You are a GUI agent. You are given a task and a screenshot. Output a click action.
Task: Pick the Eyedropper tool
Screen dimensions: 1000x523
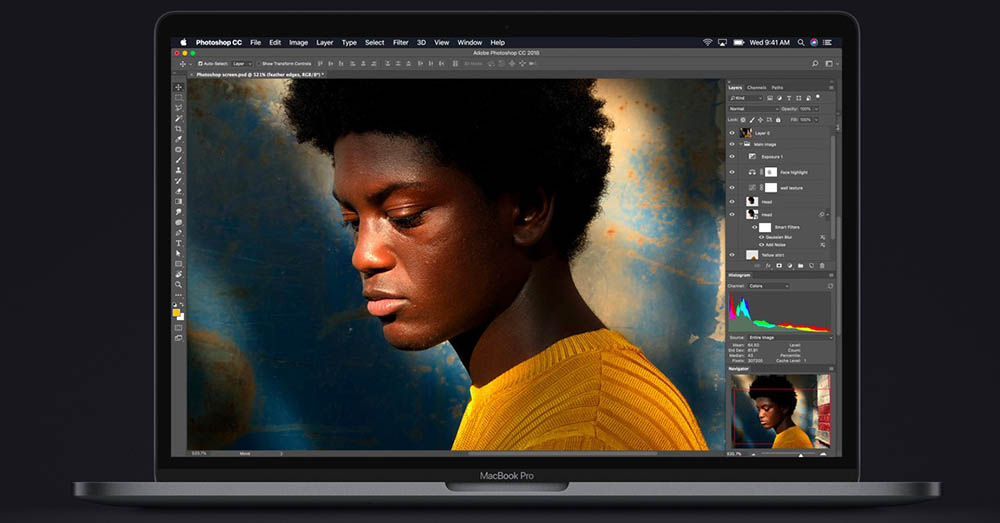(x=179, y=139)
